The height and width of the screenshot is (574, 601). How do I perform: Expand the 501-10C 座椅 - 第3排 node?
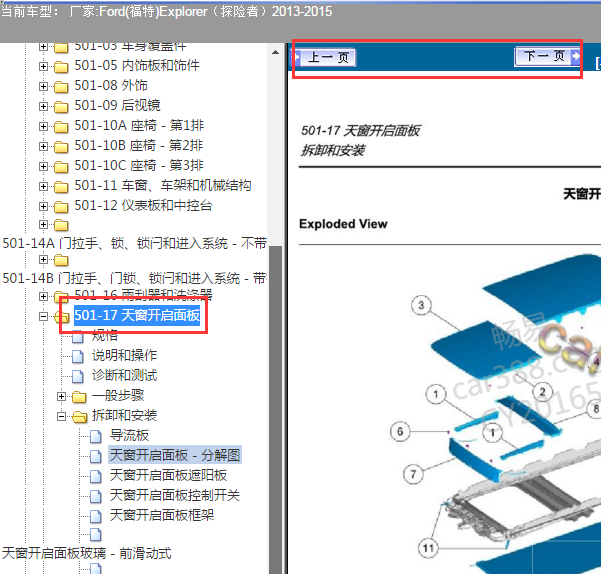pos(43,166)
